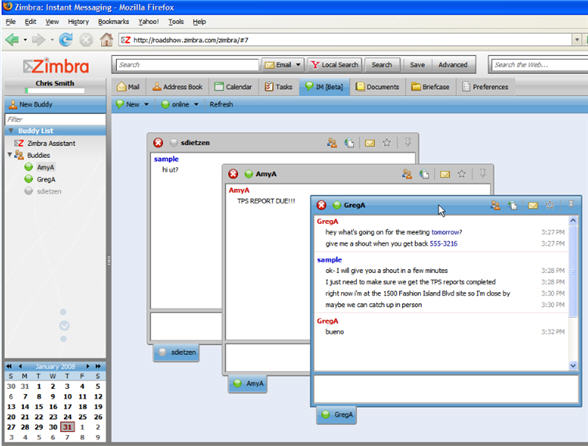Click the Firefox back arrow
The image size is (588, 446).
click(x=12, y=39)
